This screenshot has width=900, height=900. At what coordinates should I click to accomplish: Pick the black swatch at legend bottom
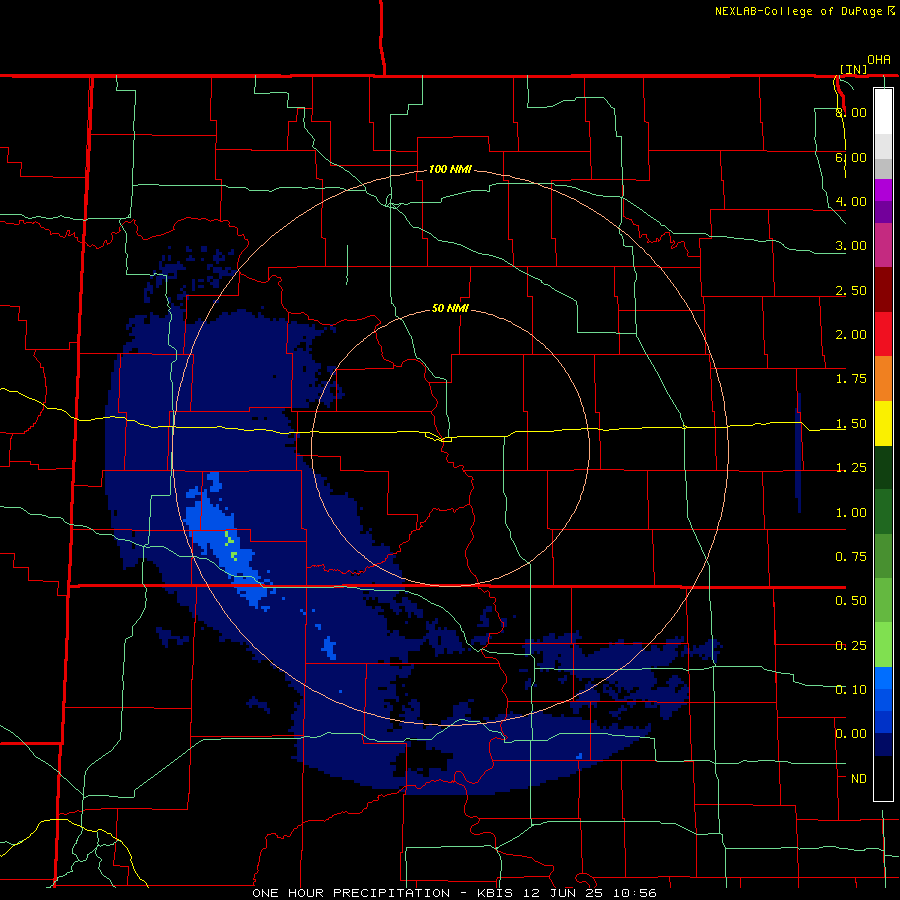tap(883, 778)
